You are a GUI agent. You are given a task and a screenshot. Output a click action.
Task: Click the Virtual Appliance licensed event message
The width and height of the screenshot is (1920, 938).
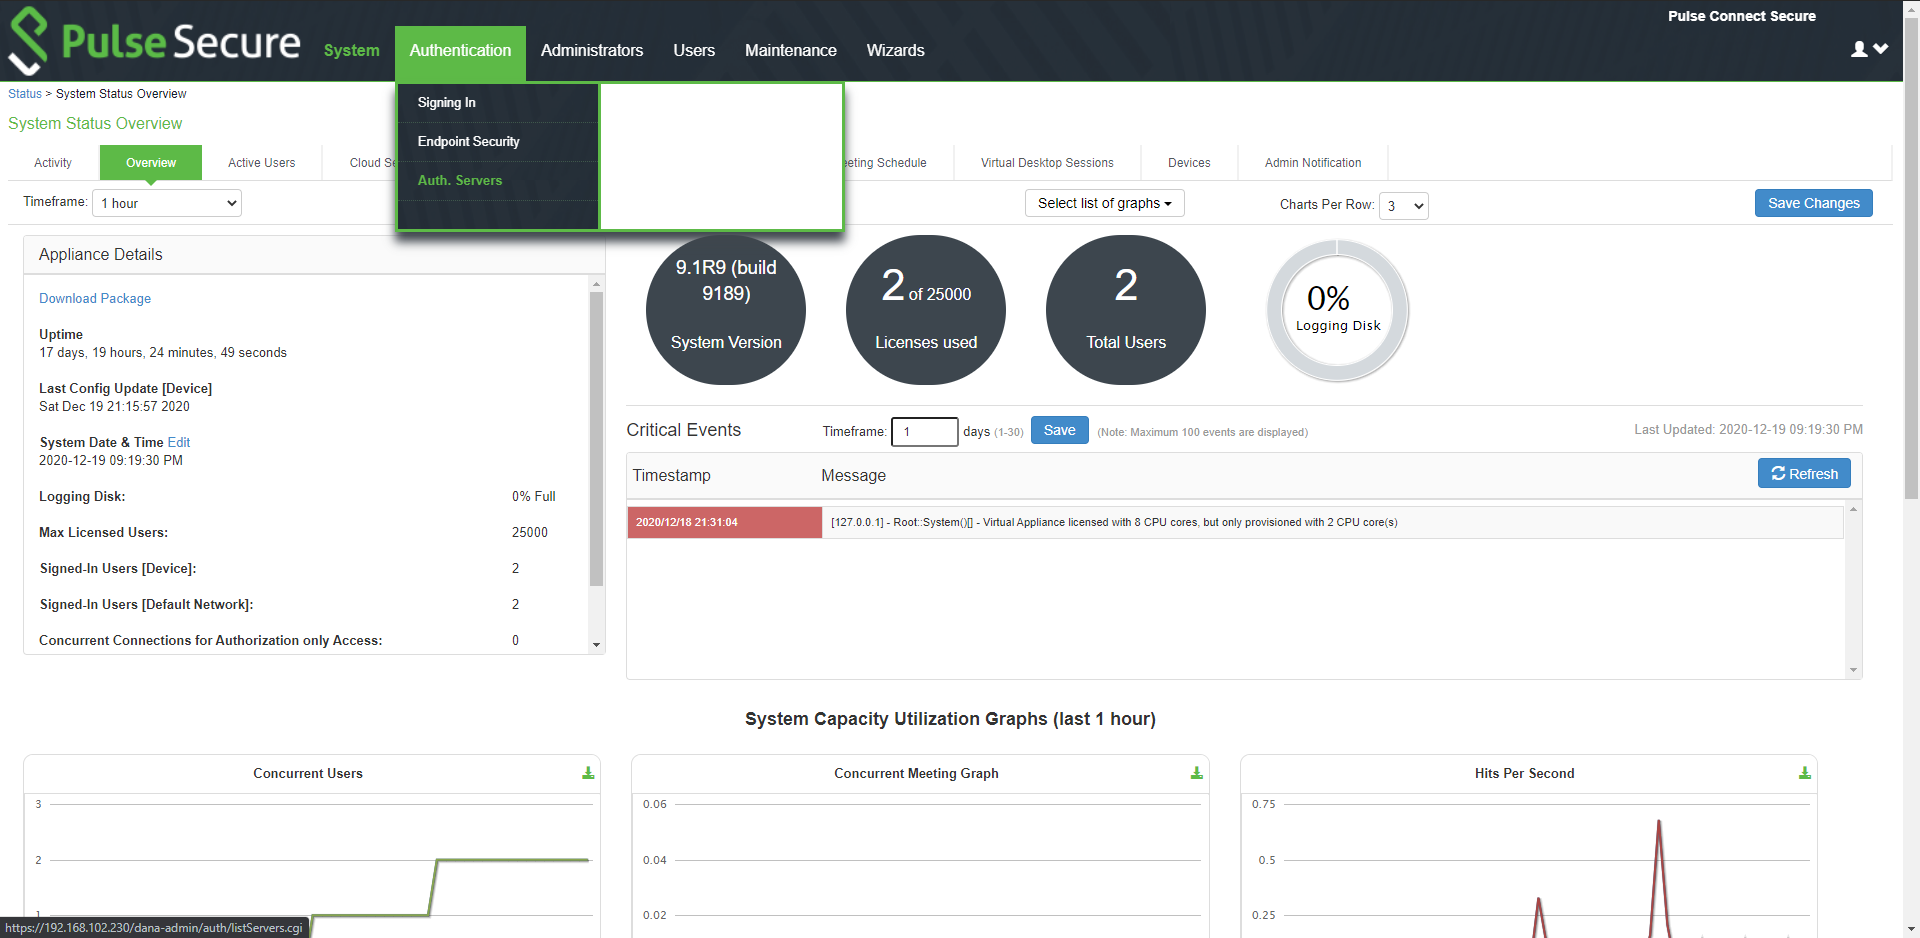point(1114,522)
